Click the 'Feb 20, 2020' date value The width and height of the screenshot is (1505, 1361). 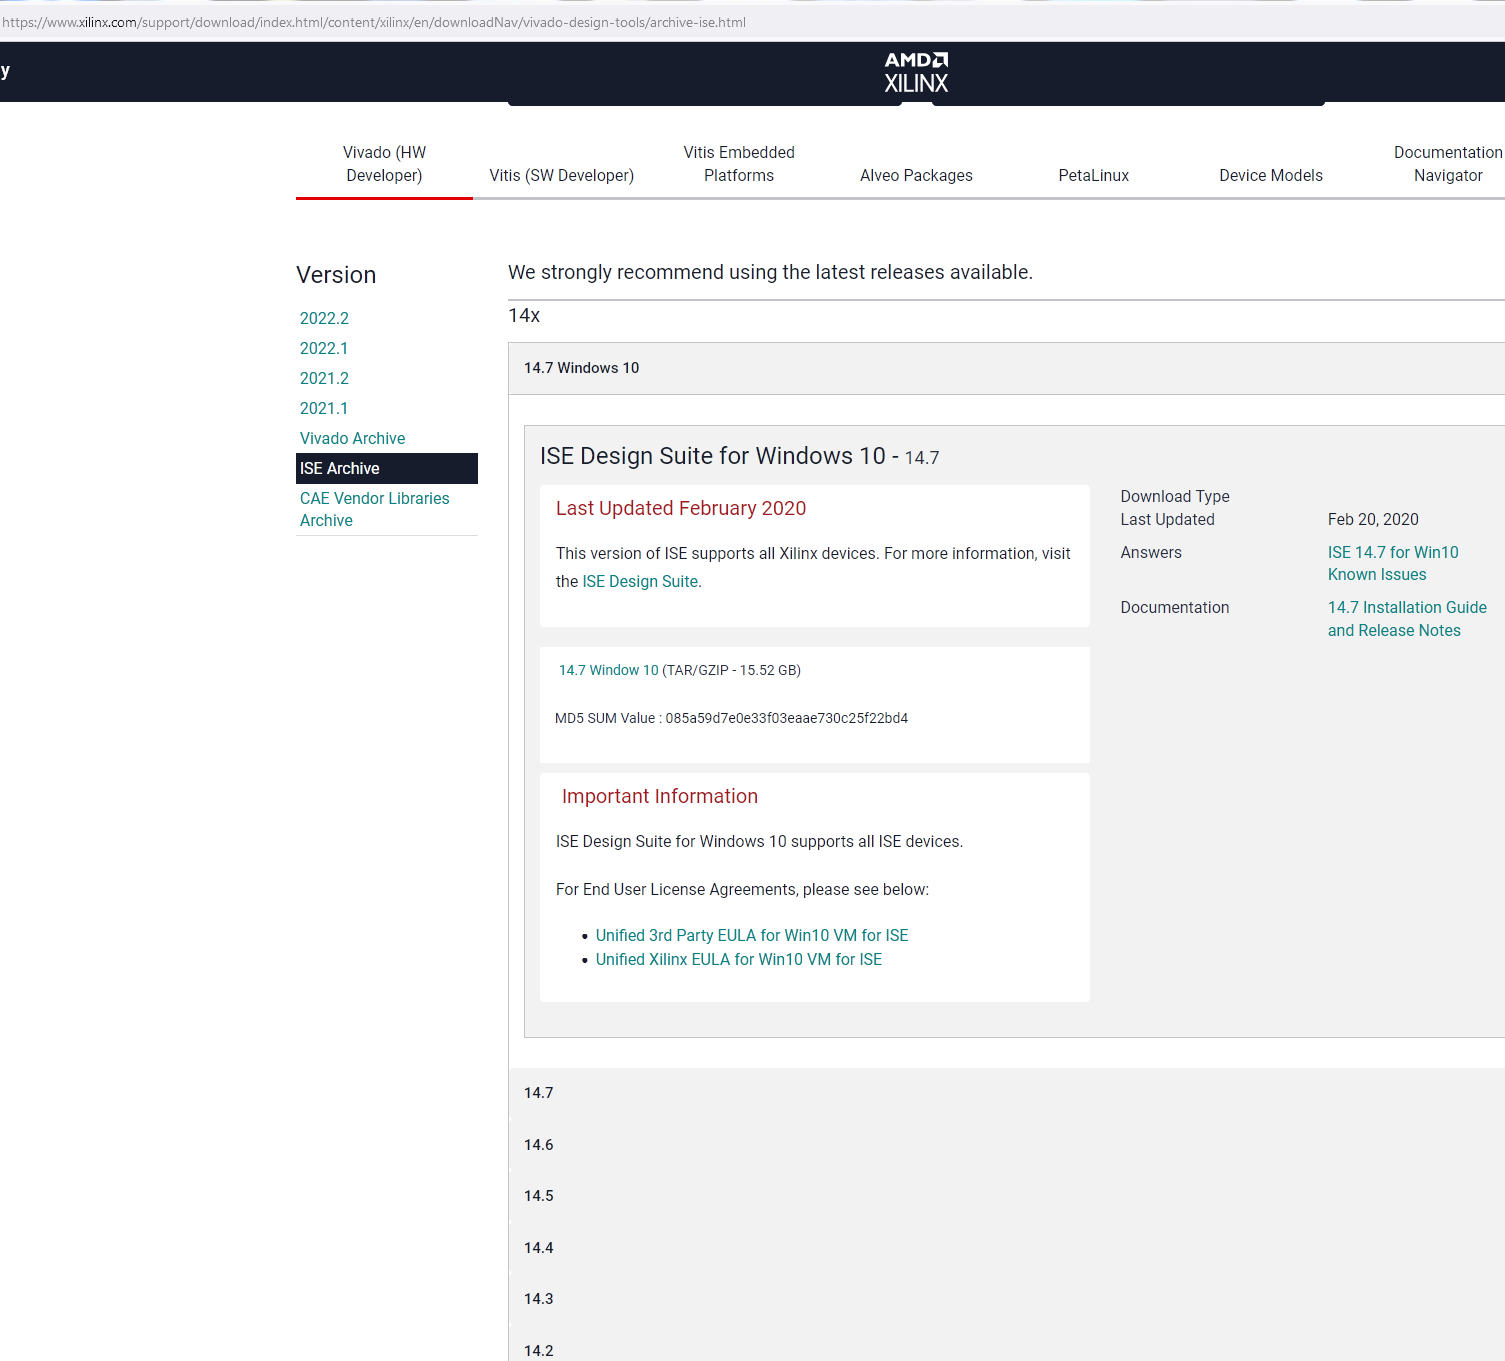click(1373, 519)
